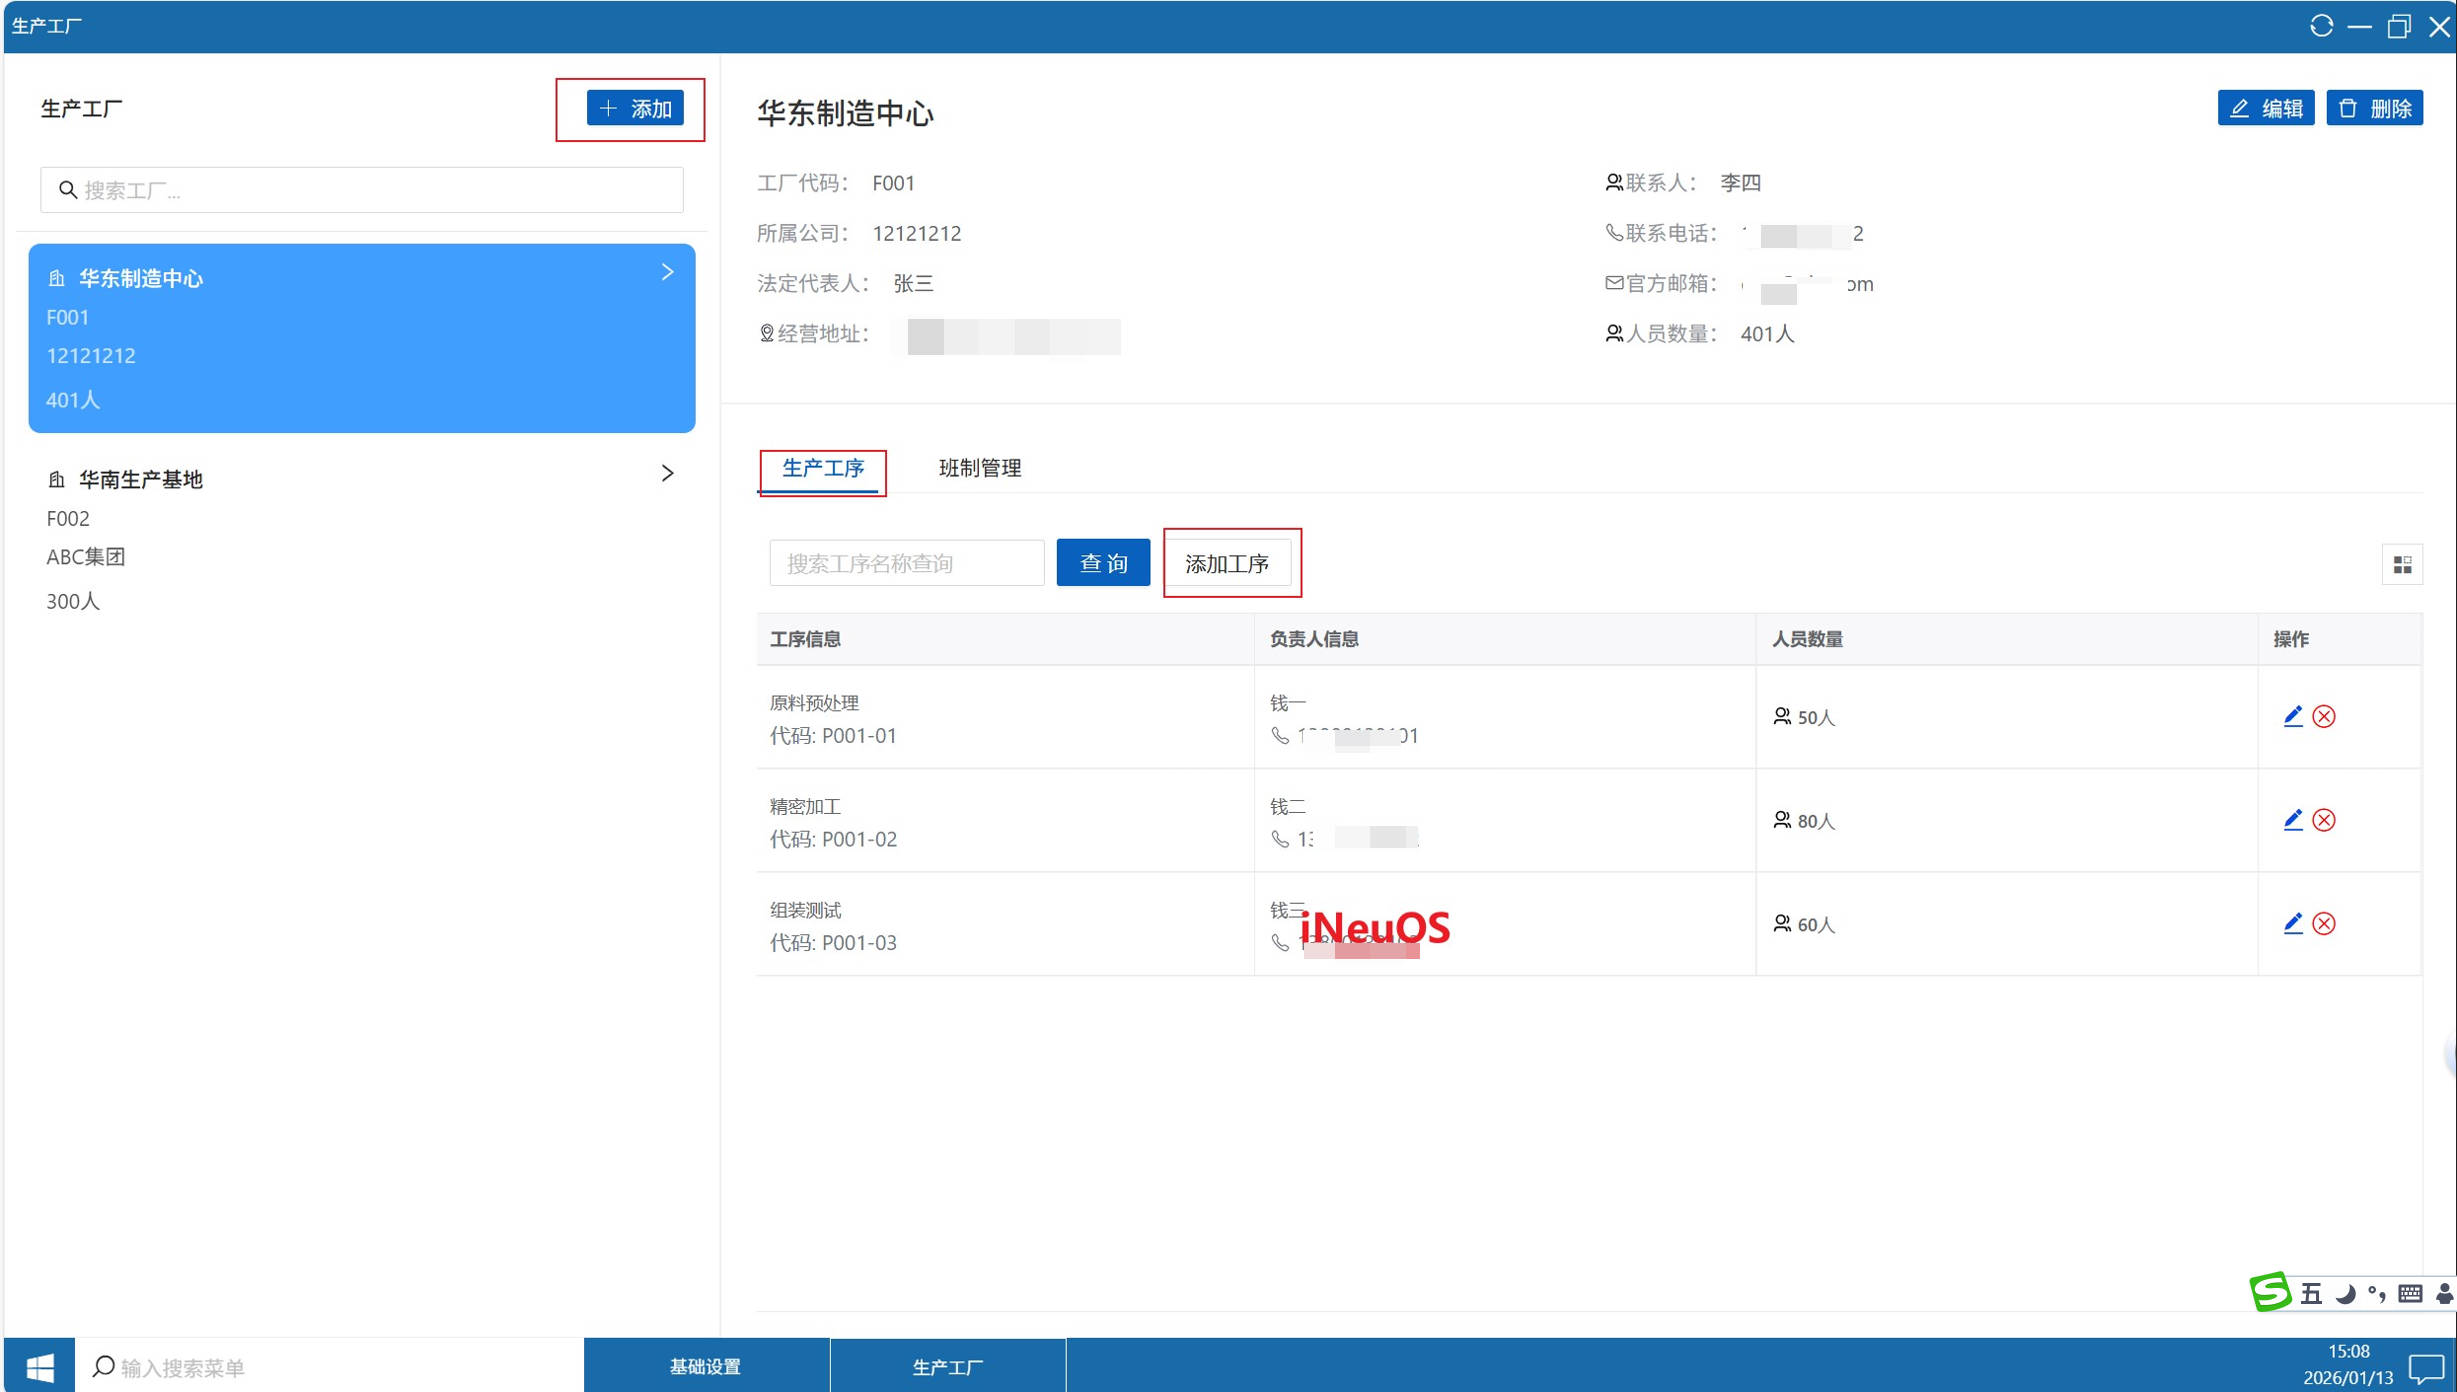Click the 添加工序 button

[x=1227, y=563]
